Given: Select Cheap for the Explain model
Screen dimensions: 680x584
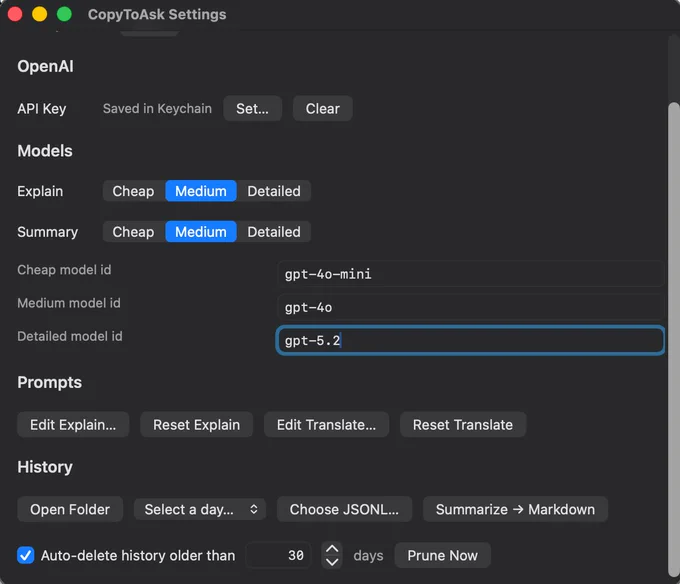Looking at the screenshot, I should [134, 191].
